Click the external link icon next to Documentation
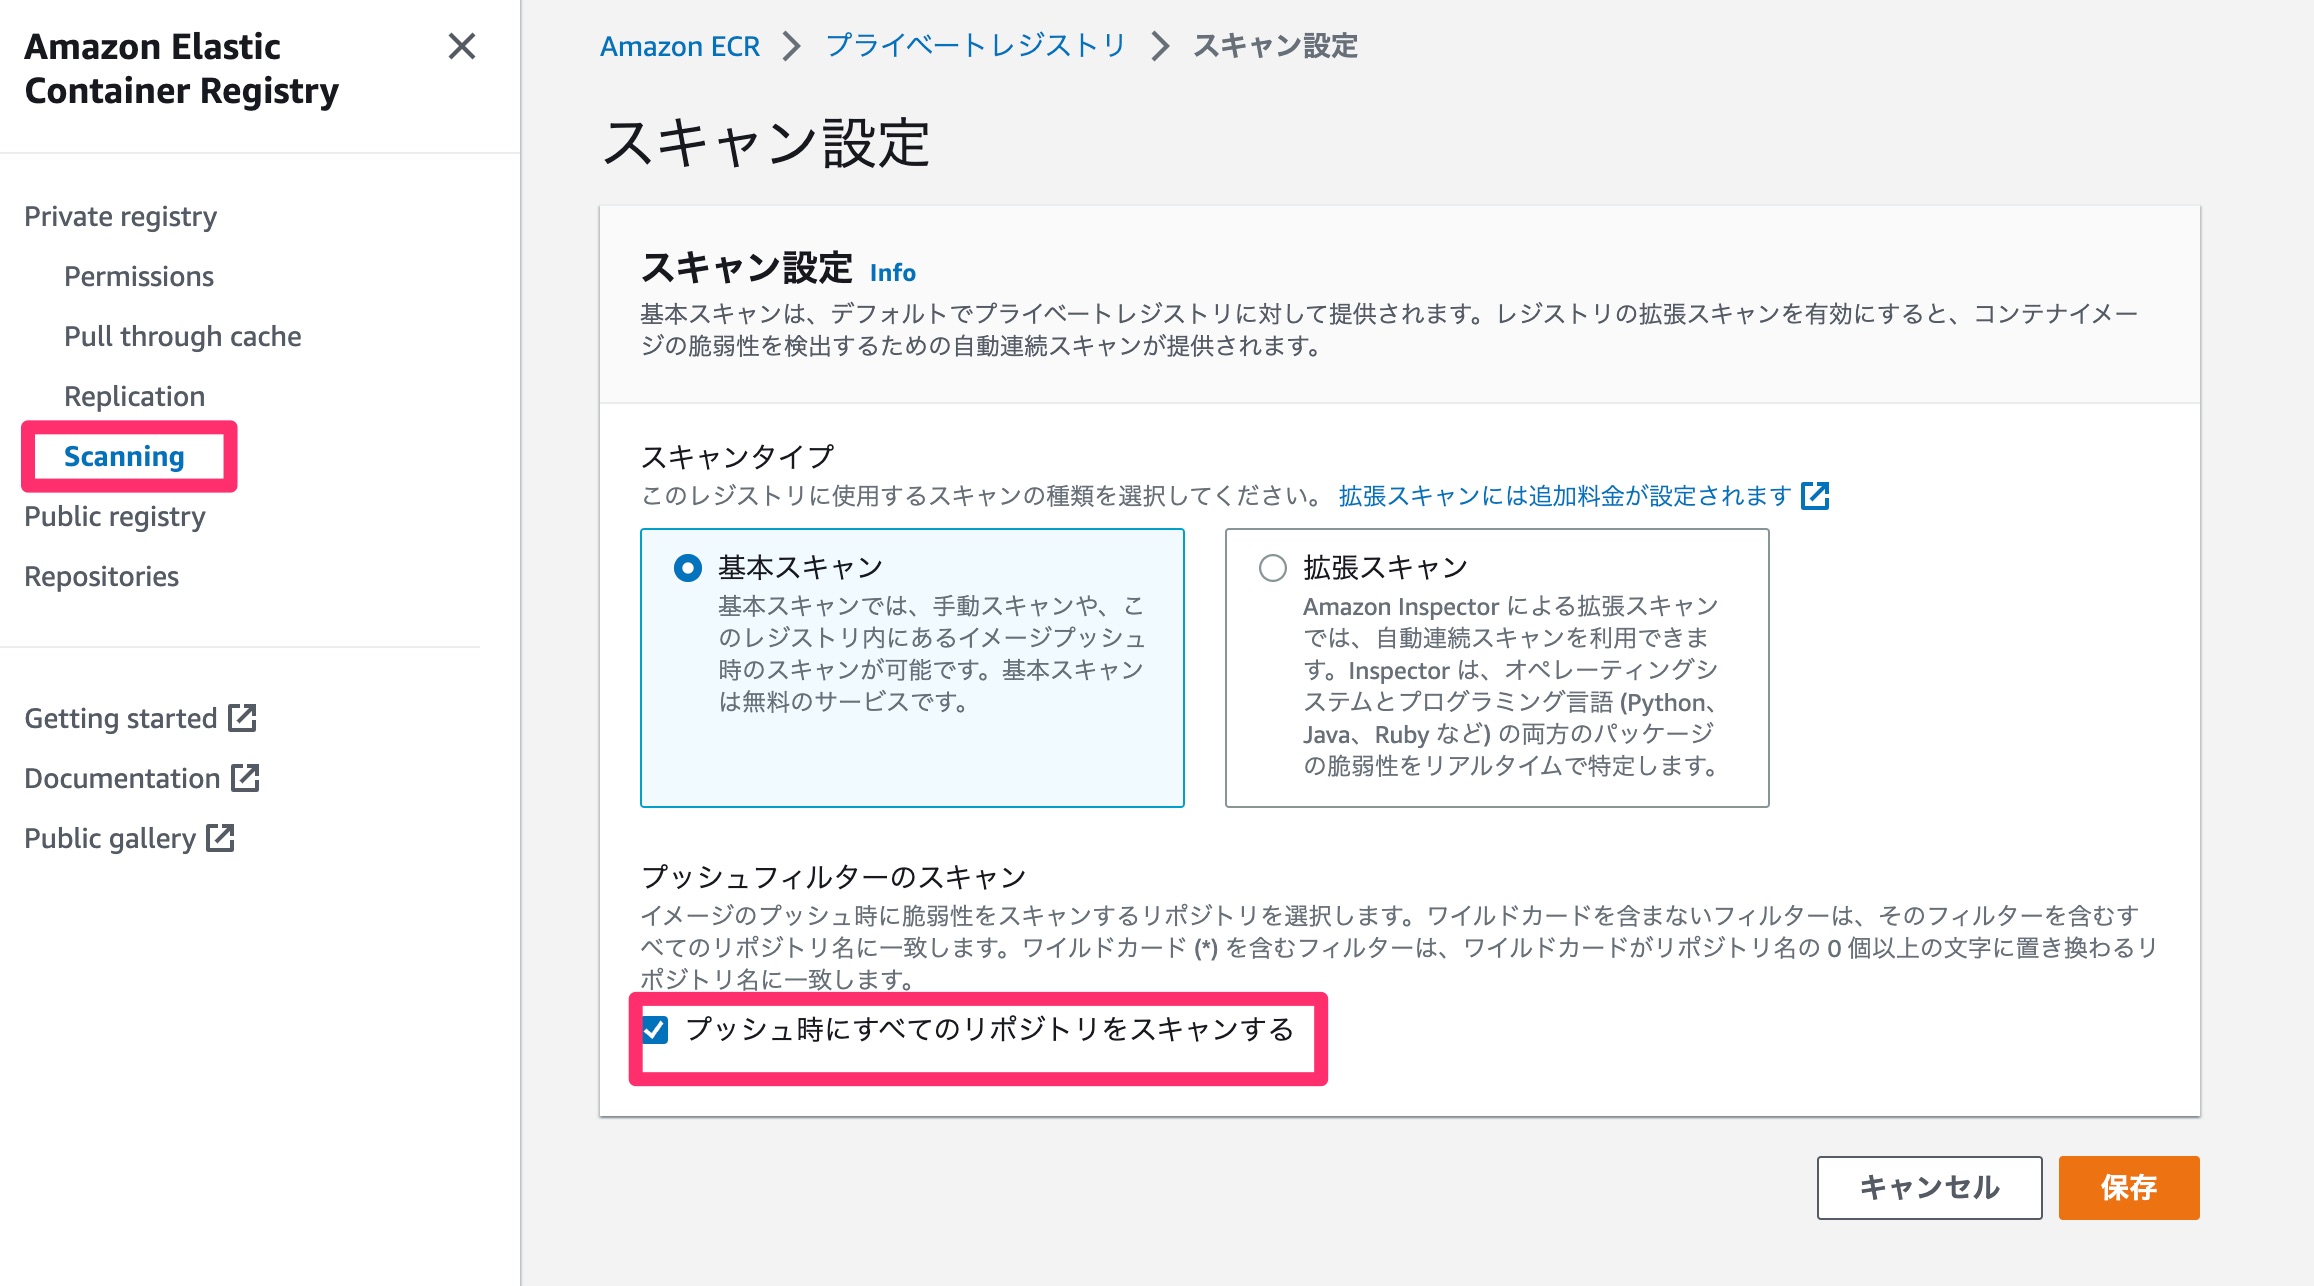The height and width of the screenshot is (1286, 2314). click(x=246, y=778)
